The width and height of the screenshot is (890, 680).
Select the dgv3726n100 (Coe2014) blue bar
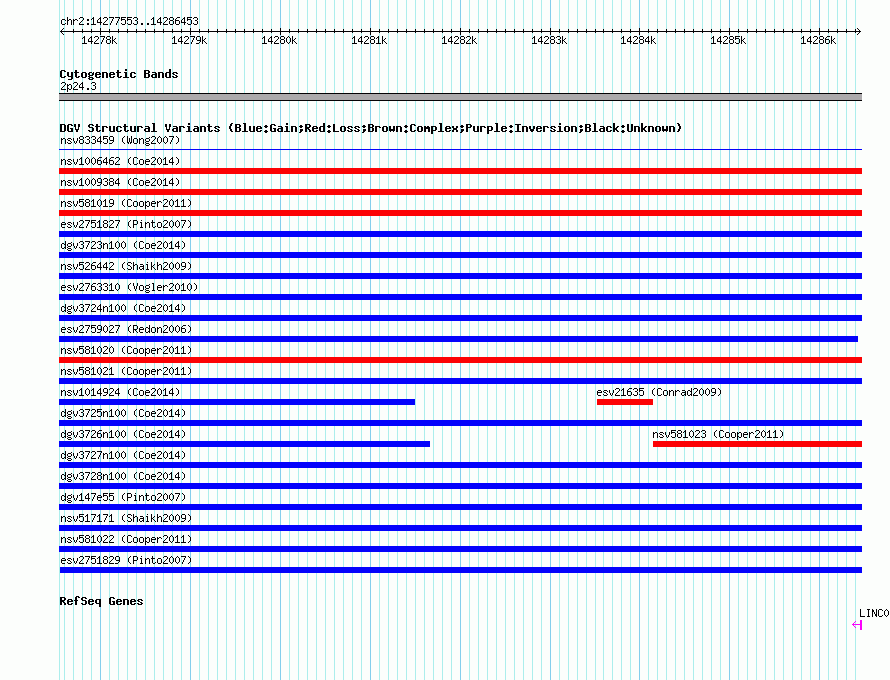[x=245, y=444]
